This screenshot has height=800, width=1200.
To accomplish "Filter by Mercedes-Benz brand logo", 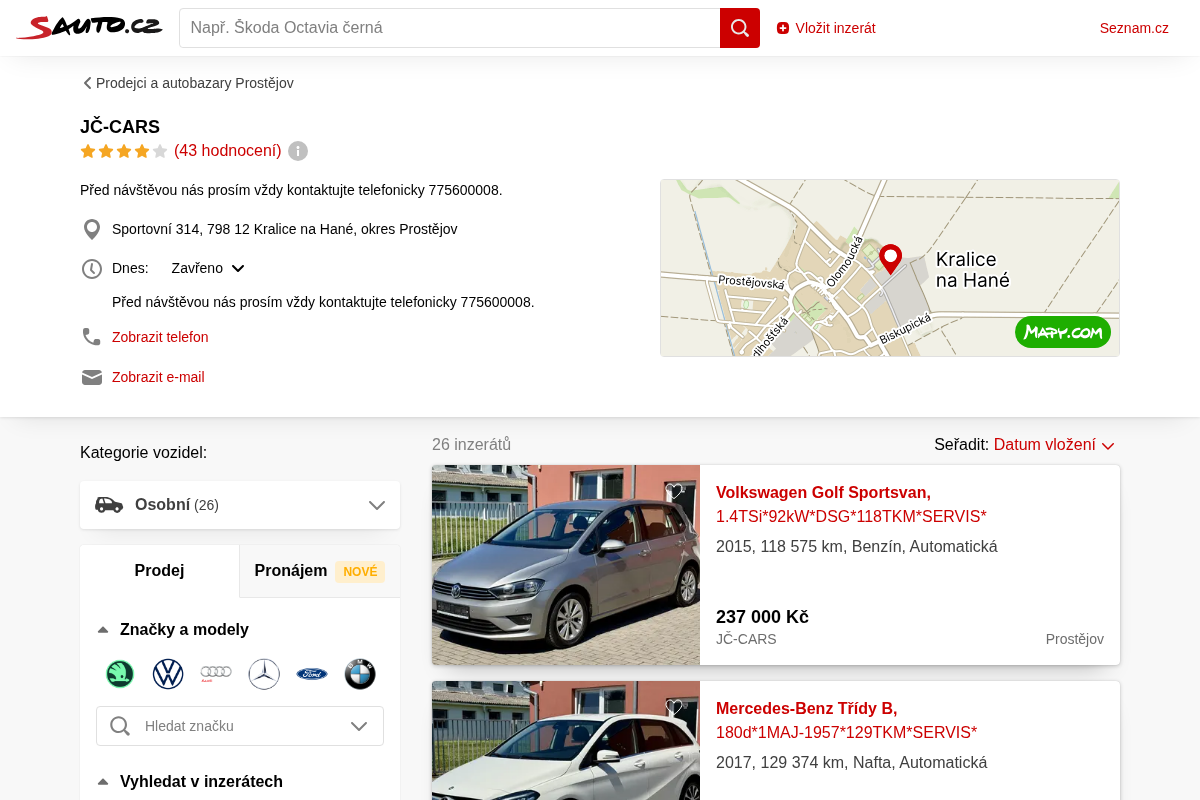I will (x=264, y=674).
